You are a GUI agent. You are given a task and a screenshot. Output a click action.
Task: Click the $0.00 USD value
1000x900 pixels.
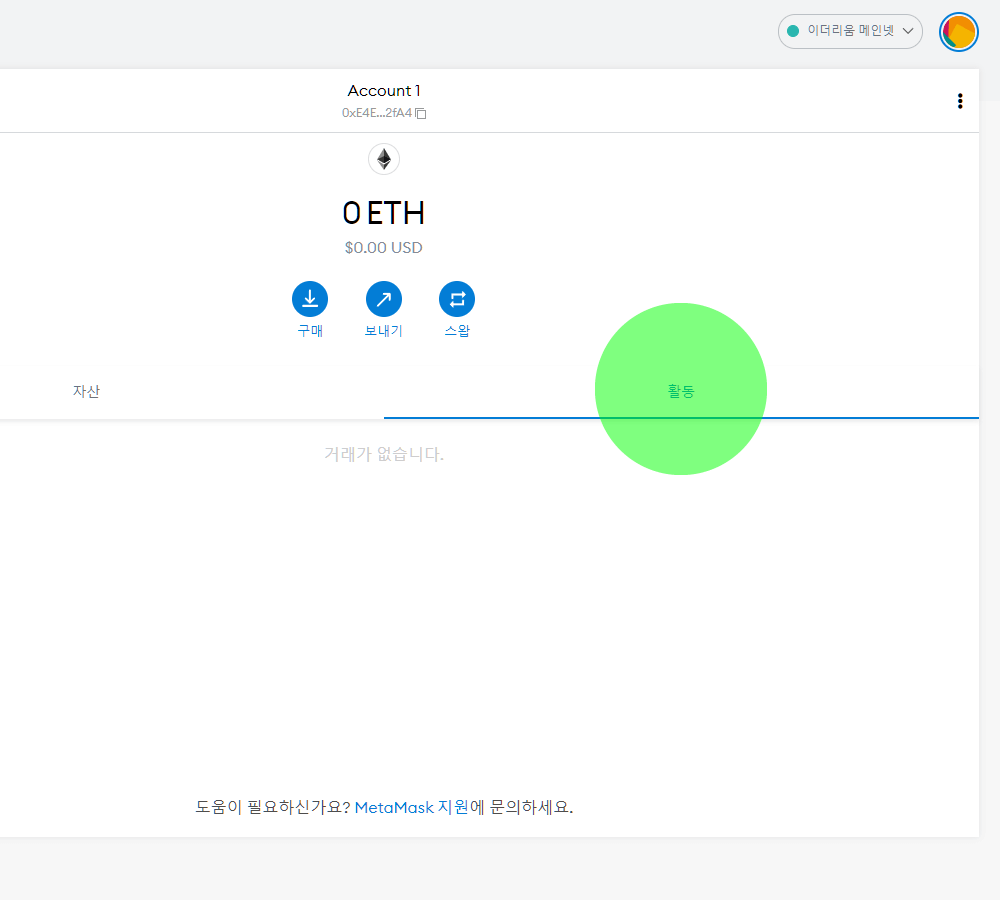[383, 247]
